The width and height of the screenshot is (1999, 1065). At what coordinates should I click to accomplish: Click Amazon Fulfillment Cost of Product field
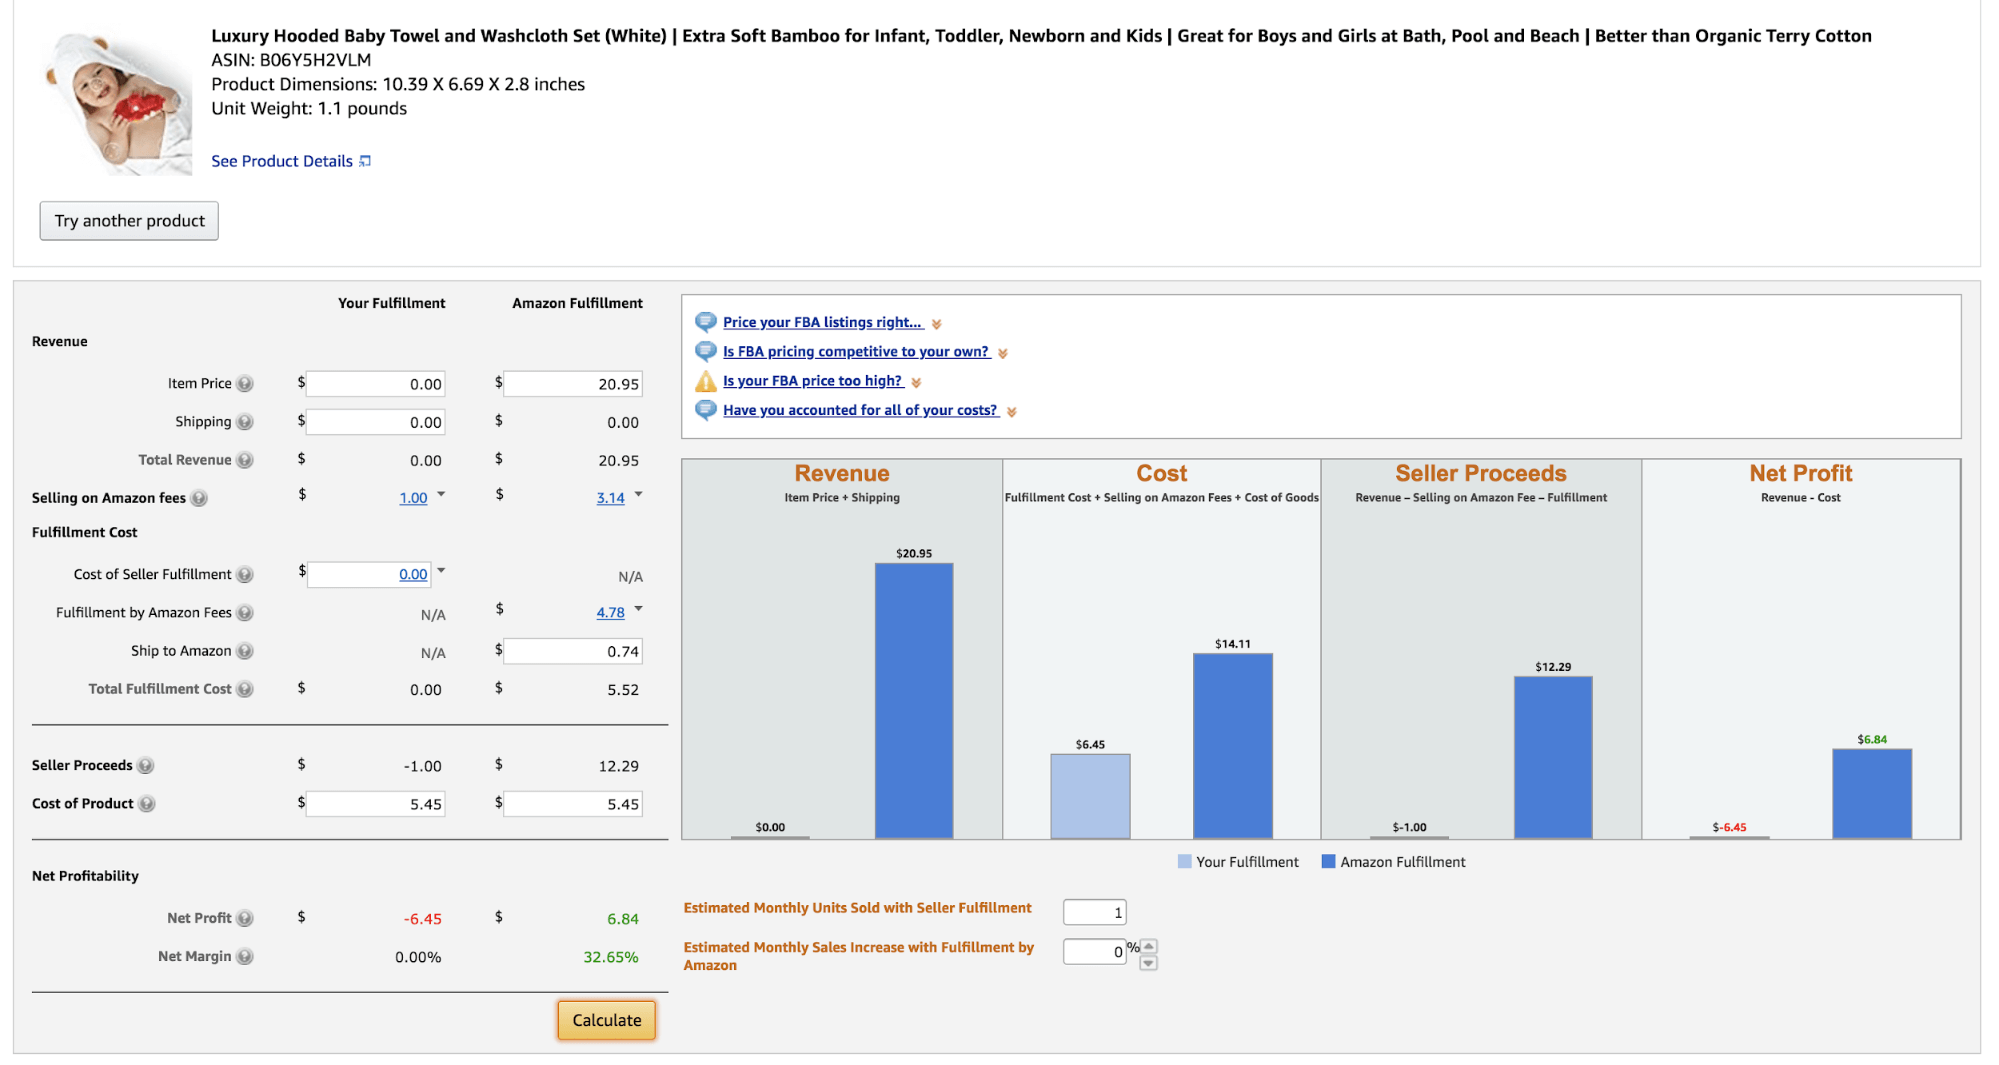point(573,804)
